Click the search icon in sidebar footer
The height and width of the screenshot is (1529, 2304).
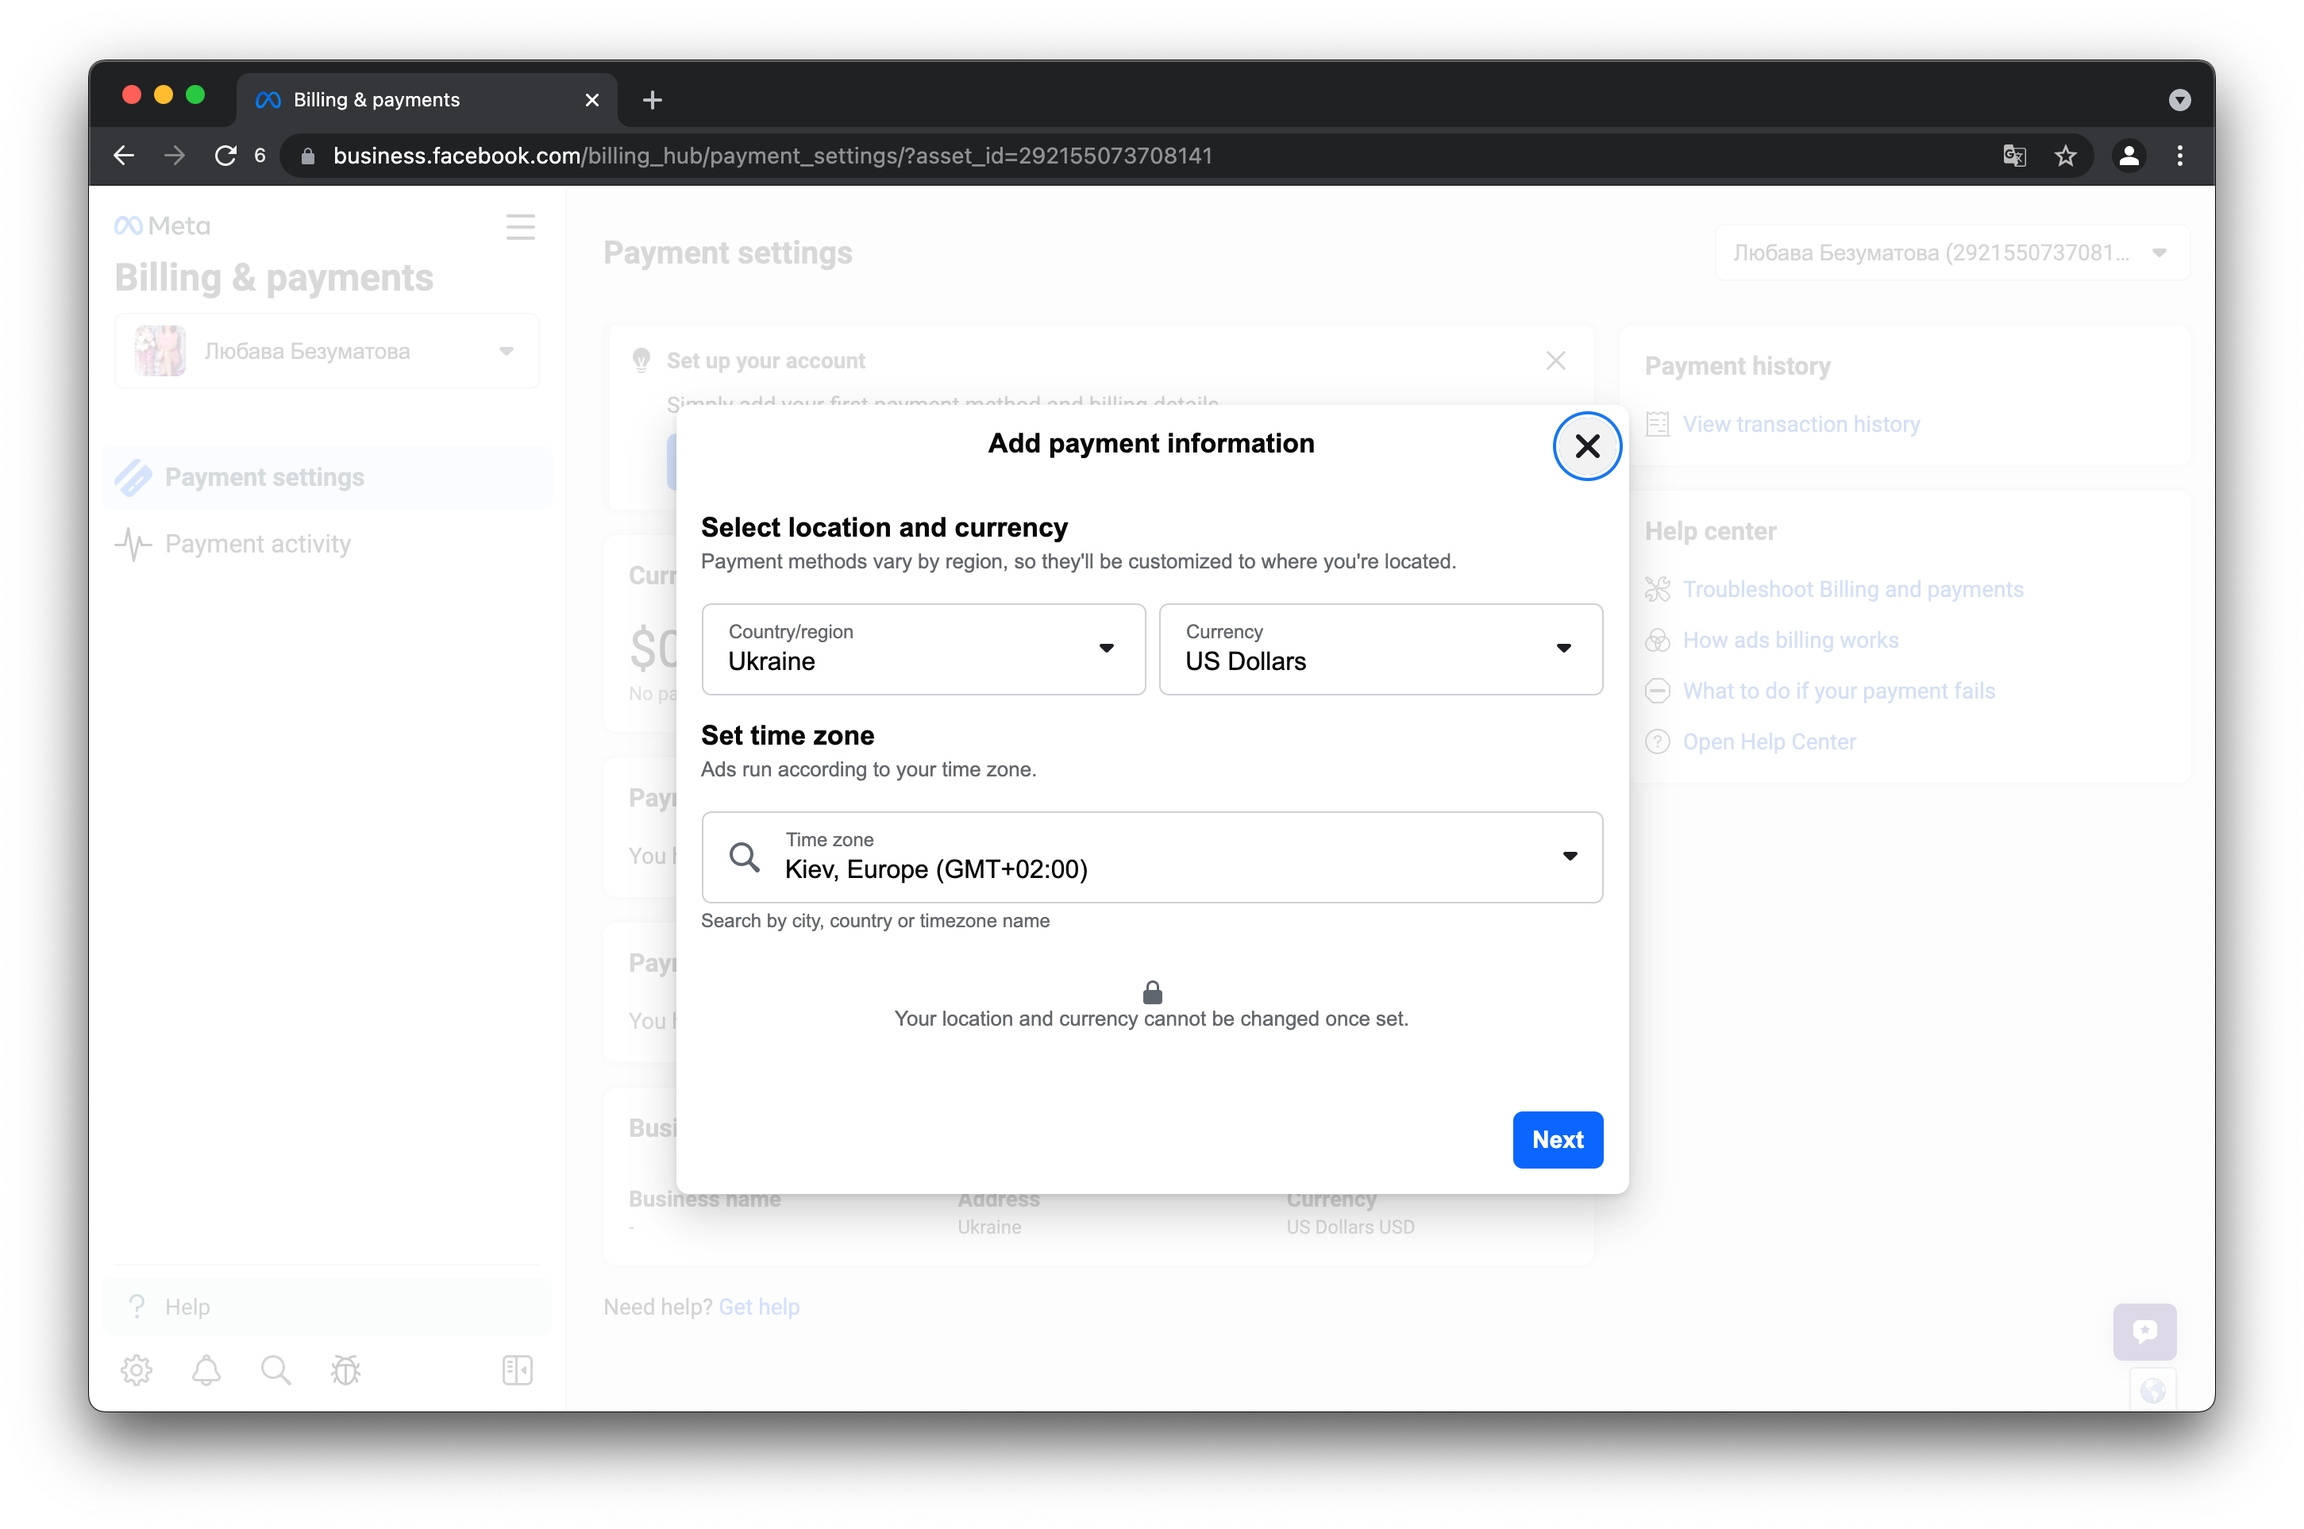pyautogui.click(x=276, y=1369)
